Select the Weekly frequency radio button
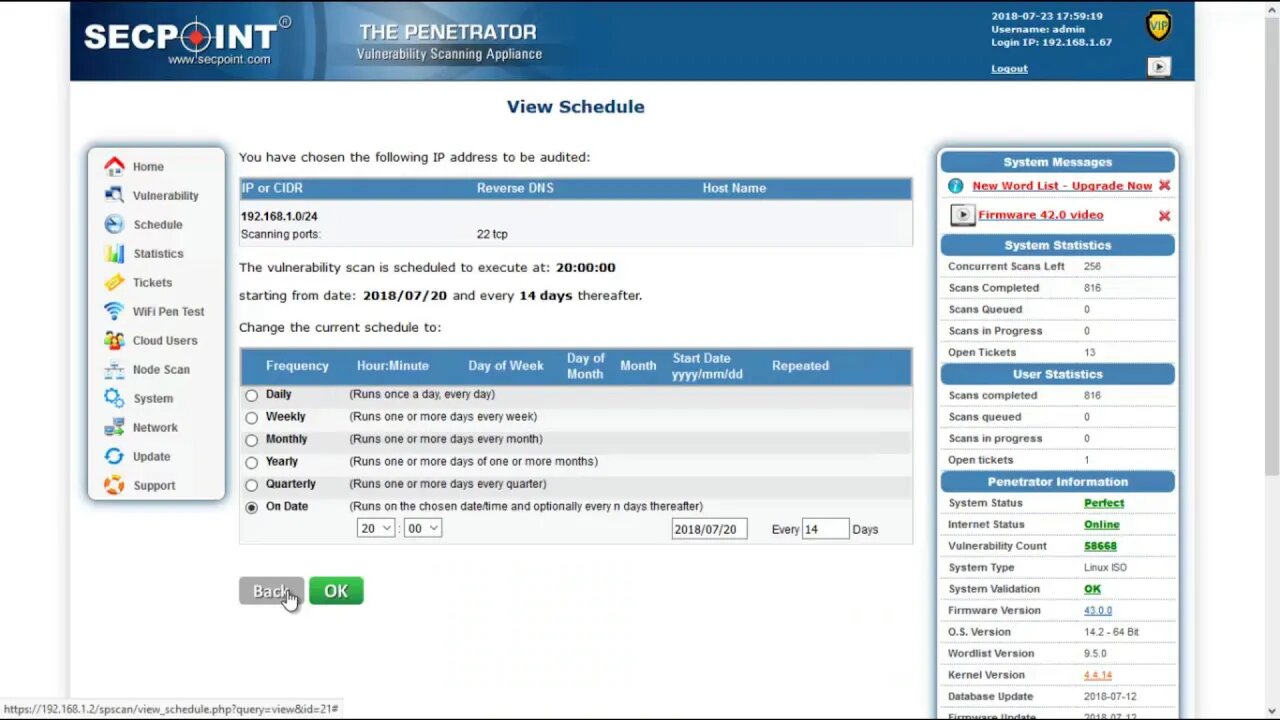 click(x=251, y=417)
